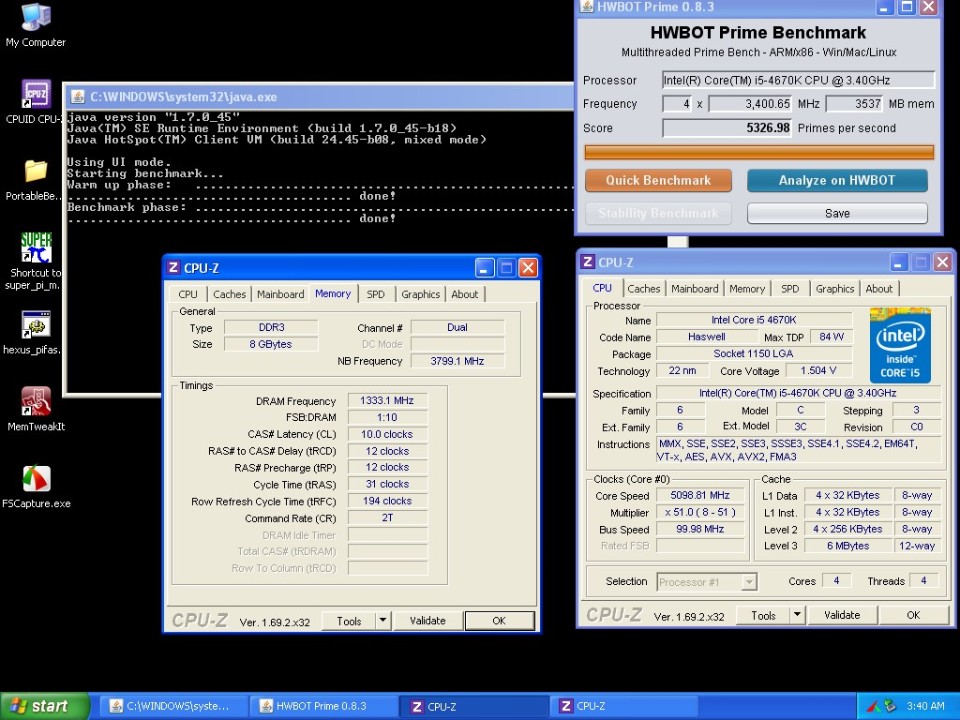
Task: Click Tools button in Memory CPU-Z window
Action: pyautogui.click(x=348, y=620)
